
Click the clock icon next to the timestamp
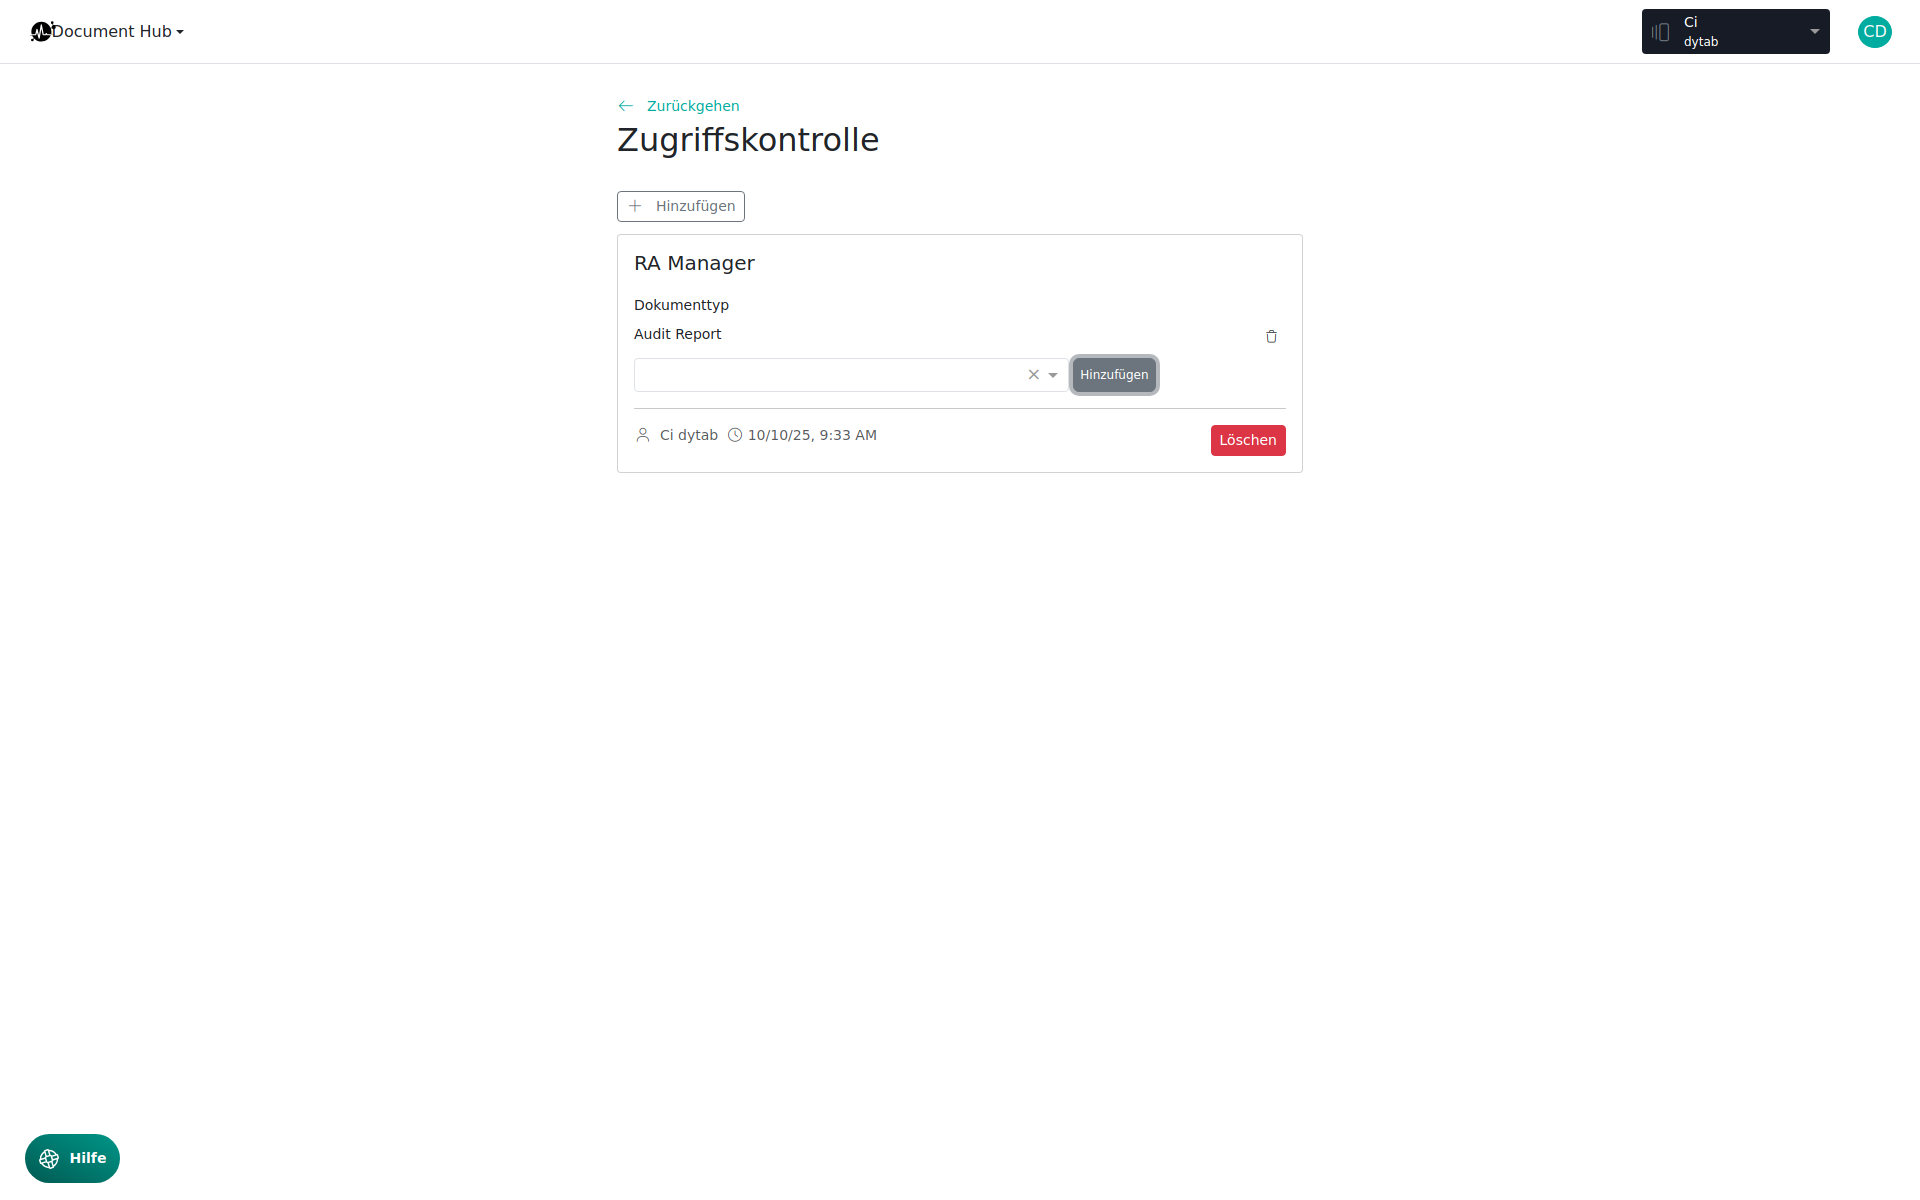coord(735,435)
